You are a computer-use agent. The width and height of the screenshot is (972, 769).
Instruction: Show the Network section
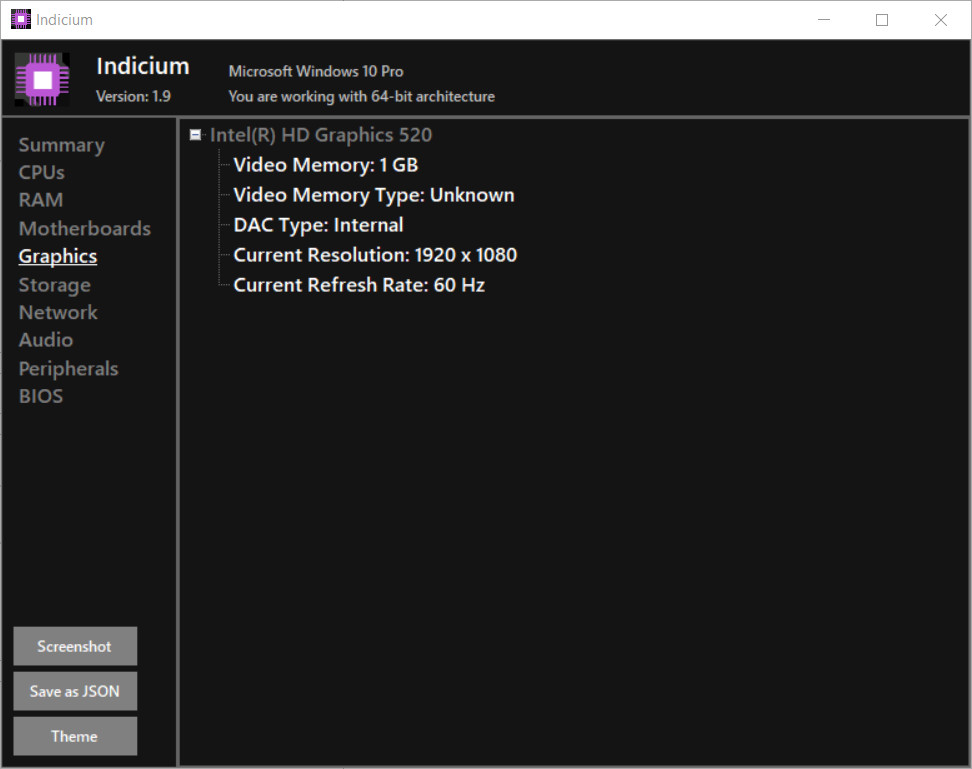click(x=58, y=312)
